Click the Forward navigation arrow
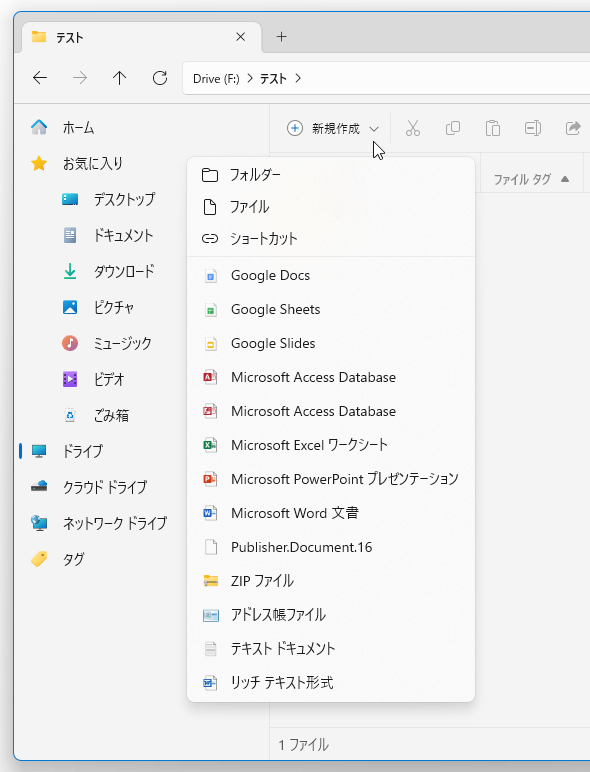The image size is (590, 772). point(80,78)
